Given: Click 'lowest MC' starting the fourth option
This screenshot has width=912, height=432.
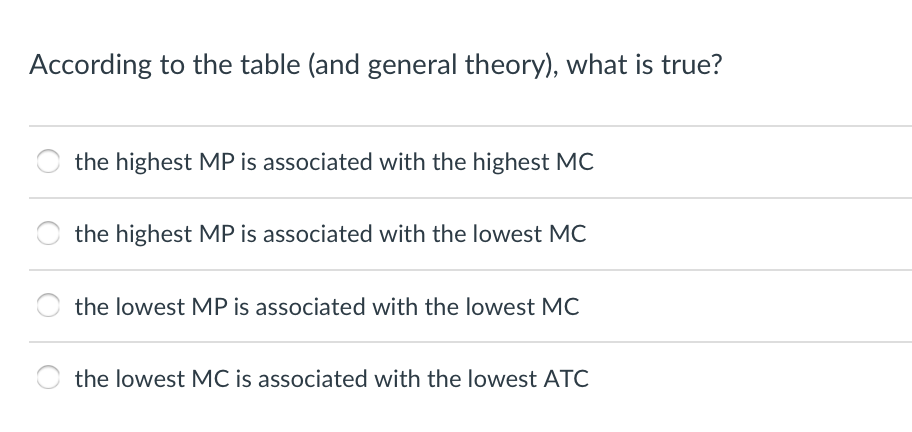Looking at the screenshot, I should 172,379.
